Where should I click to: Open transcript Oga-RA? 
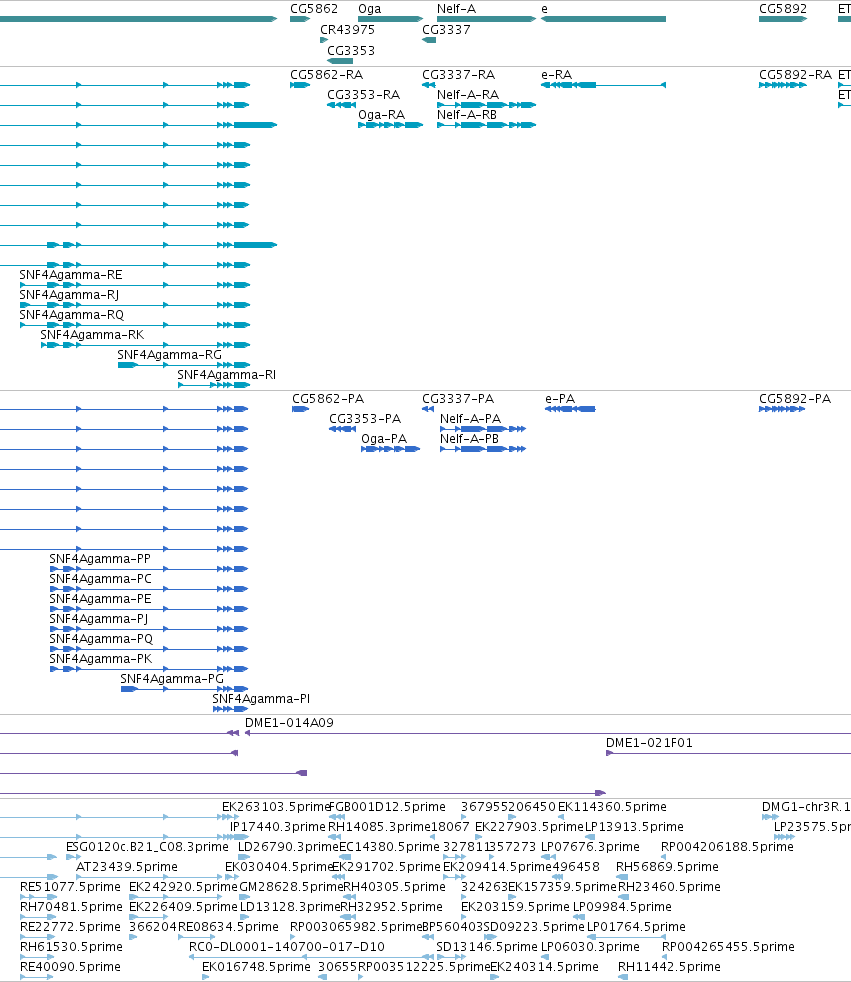click(381, 115)
